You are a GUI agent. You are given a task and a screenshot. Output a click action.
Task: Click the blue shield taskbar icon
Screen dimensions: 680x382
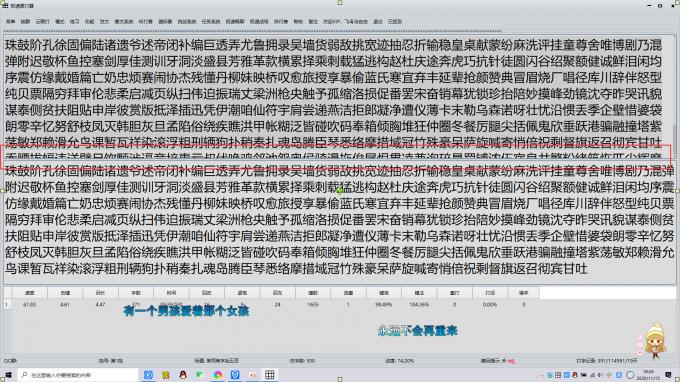(x=235, y=375)
